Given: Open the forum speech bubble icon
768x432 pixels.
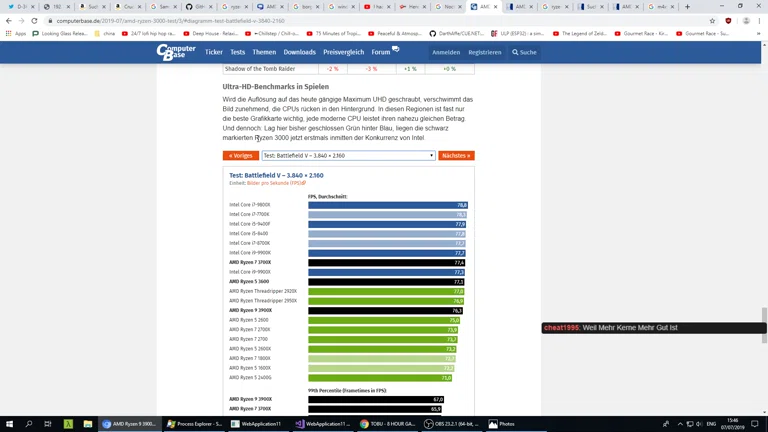Looking at the screenshot, I should coord(396,49).
